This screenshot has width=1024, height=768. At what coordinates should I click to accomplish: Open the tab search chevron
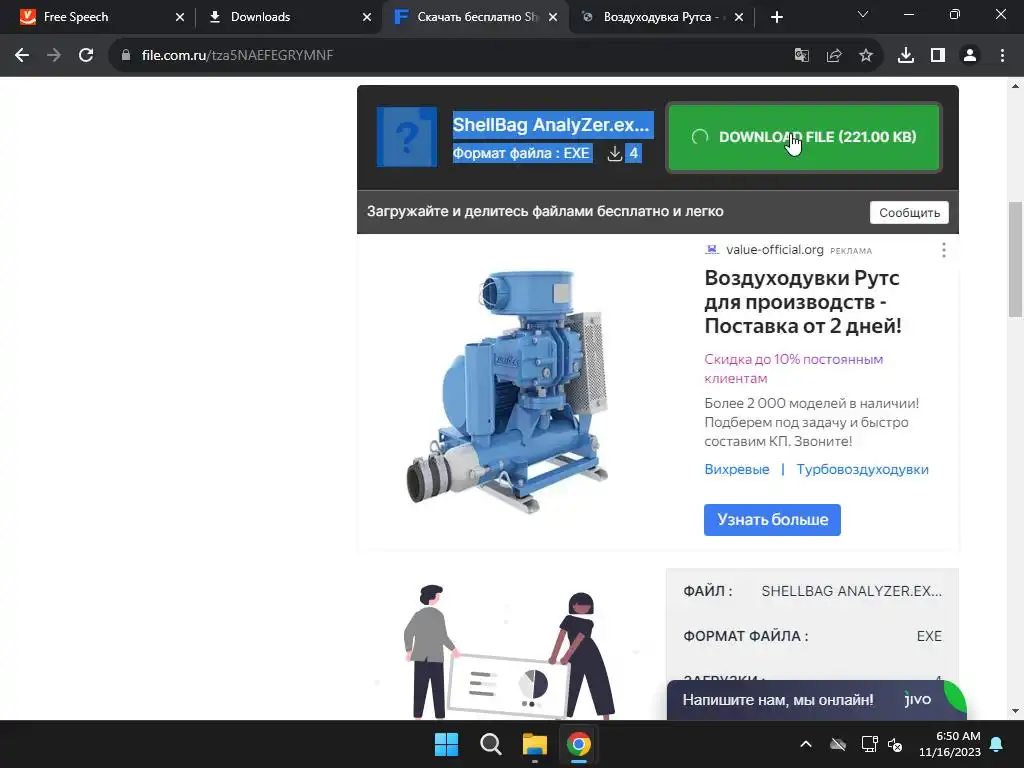tap(863, 14)
